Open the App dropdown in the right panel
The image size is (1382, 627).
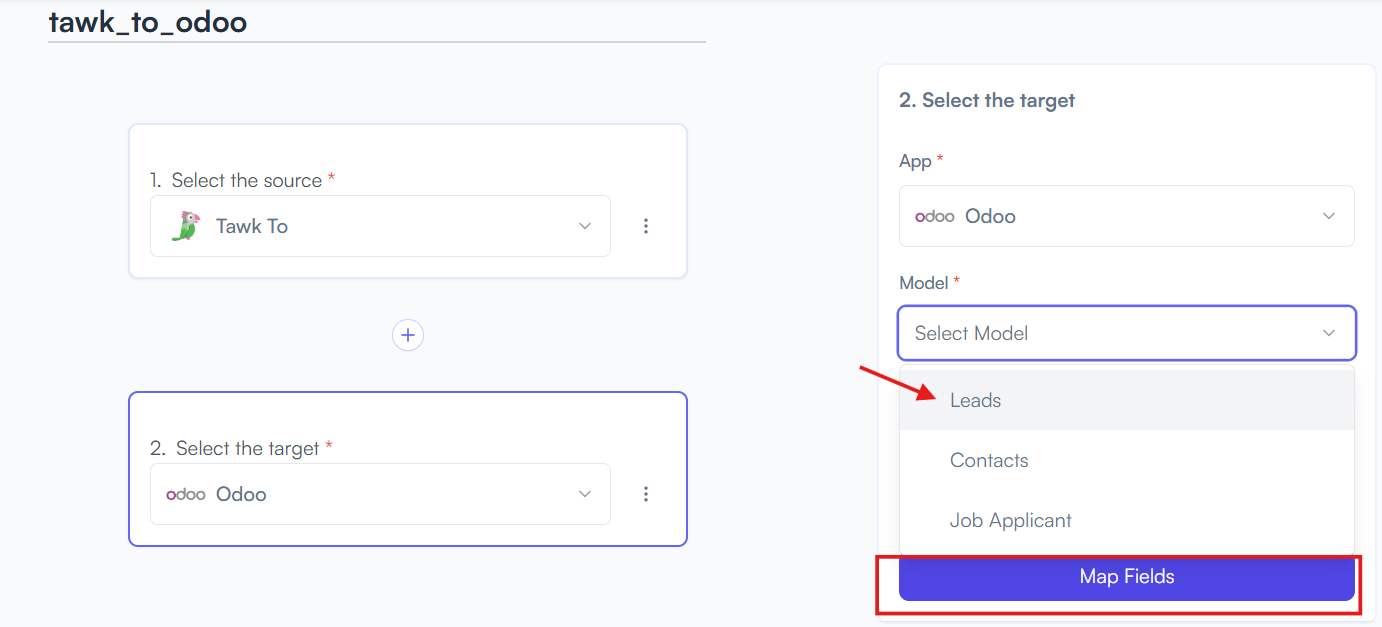[x=1127, y=216]
